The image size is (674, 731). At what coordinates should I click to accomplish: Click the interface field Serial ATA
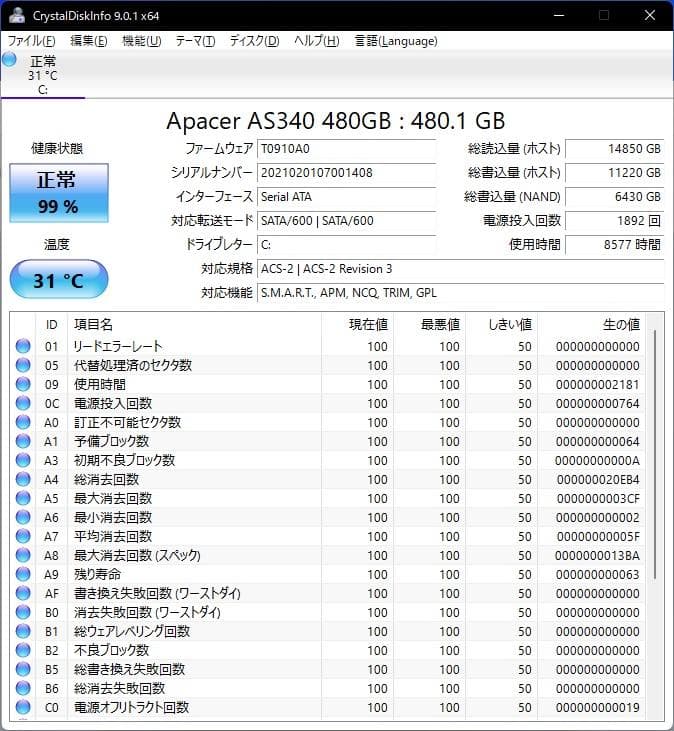pyautogui.click(x=346, y=197)
